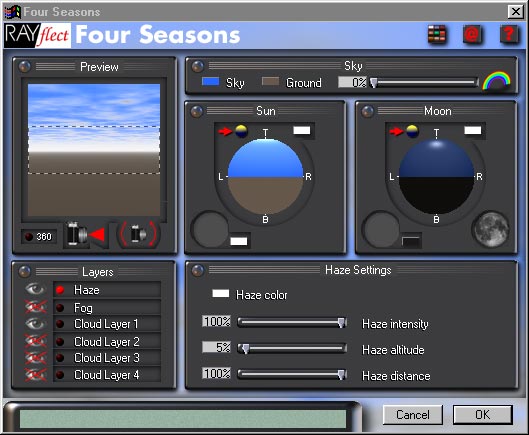Select Cloud Layer 1 in Layers list

[x=107, y=324]
